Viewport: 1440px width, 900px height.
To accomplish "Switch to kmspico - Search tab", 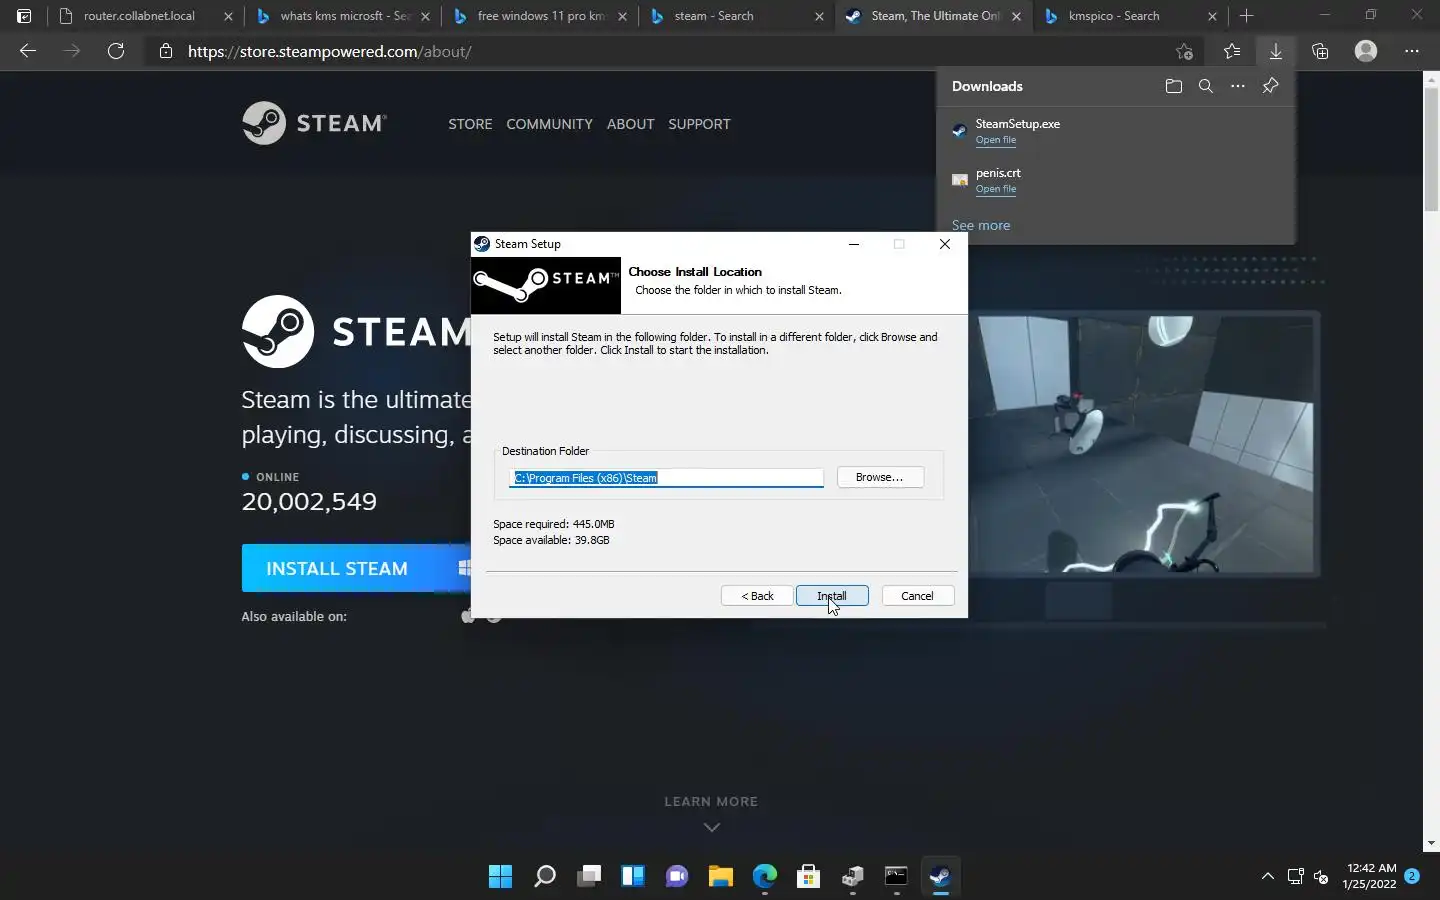I will [x=1131, y=16].
